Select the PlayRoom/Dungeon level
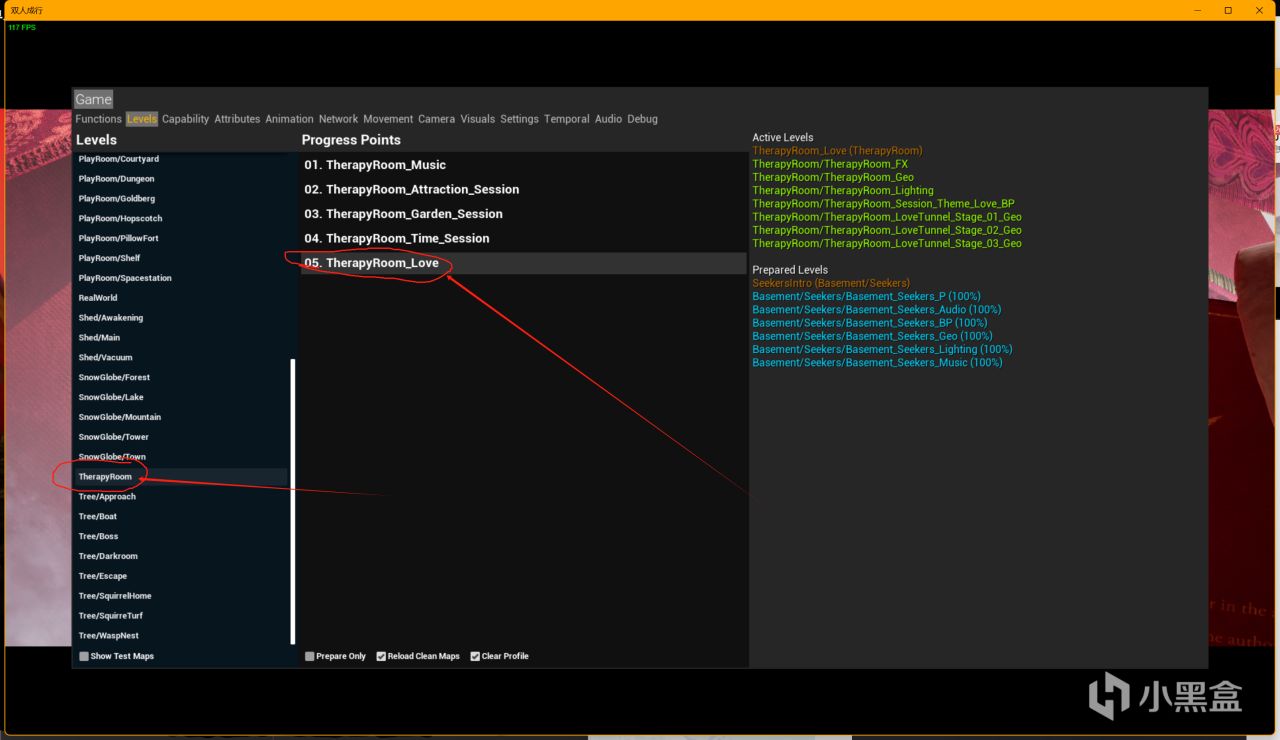This screenshot has width=1280, height=740. coord(182,179)
